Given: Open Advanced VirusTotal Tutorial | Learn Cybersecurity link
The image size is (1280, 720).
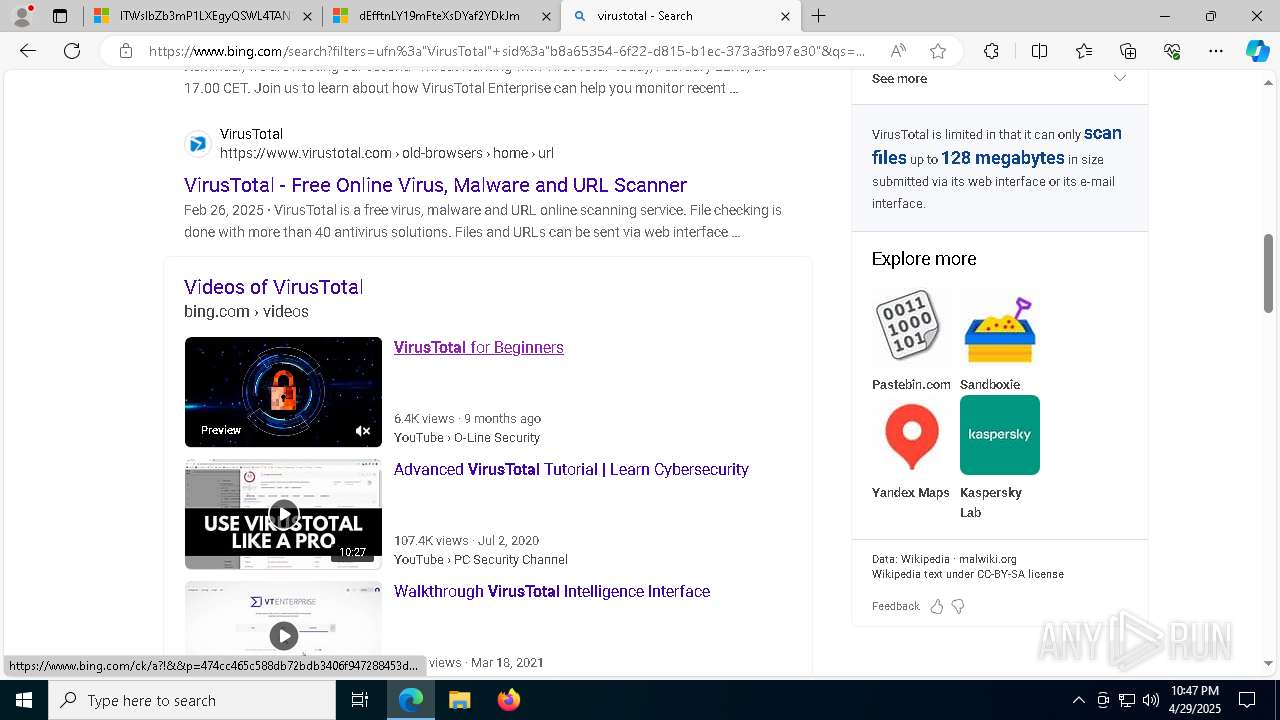Looking at the screenshot, I should [571, 469].
